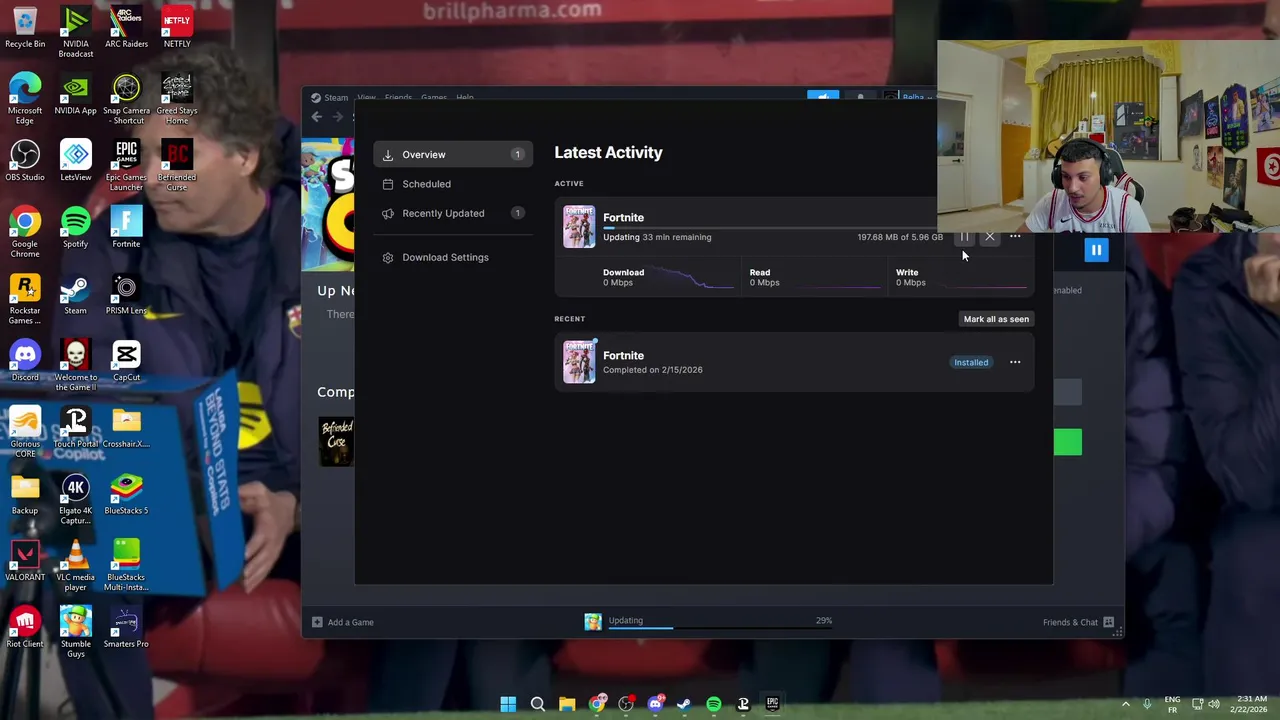Open the Recycle Bin desktop icon

coord(25,27)
